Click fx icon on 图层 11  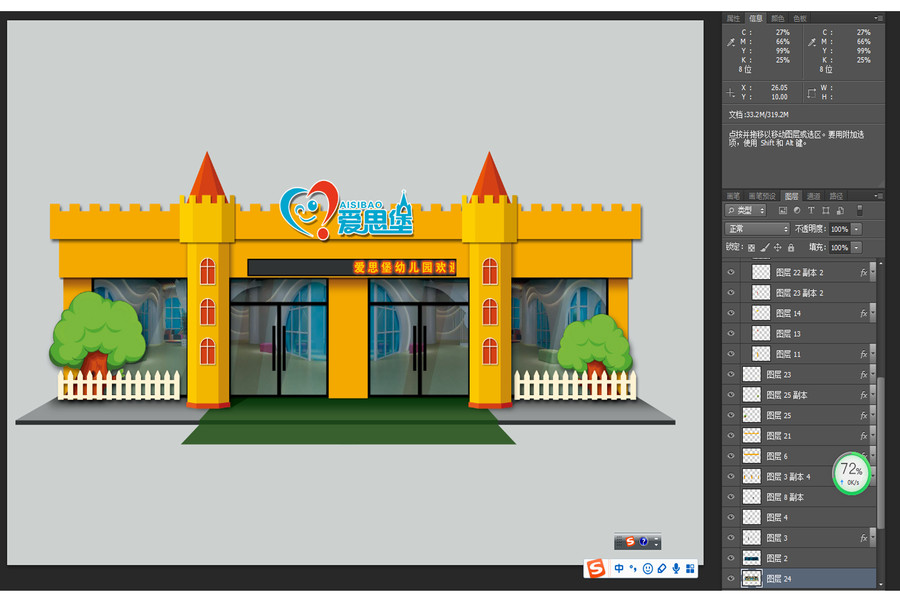(863, 354)
